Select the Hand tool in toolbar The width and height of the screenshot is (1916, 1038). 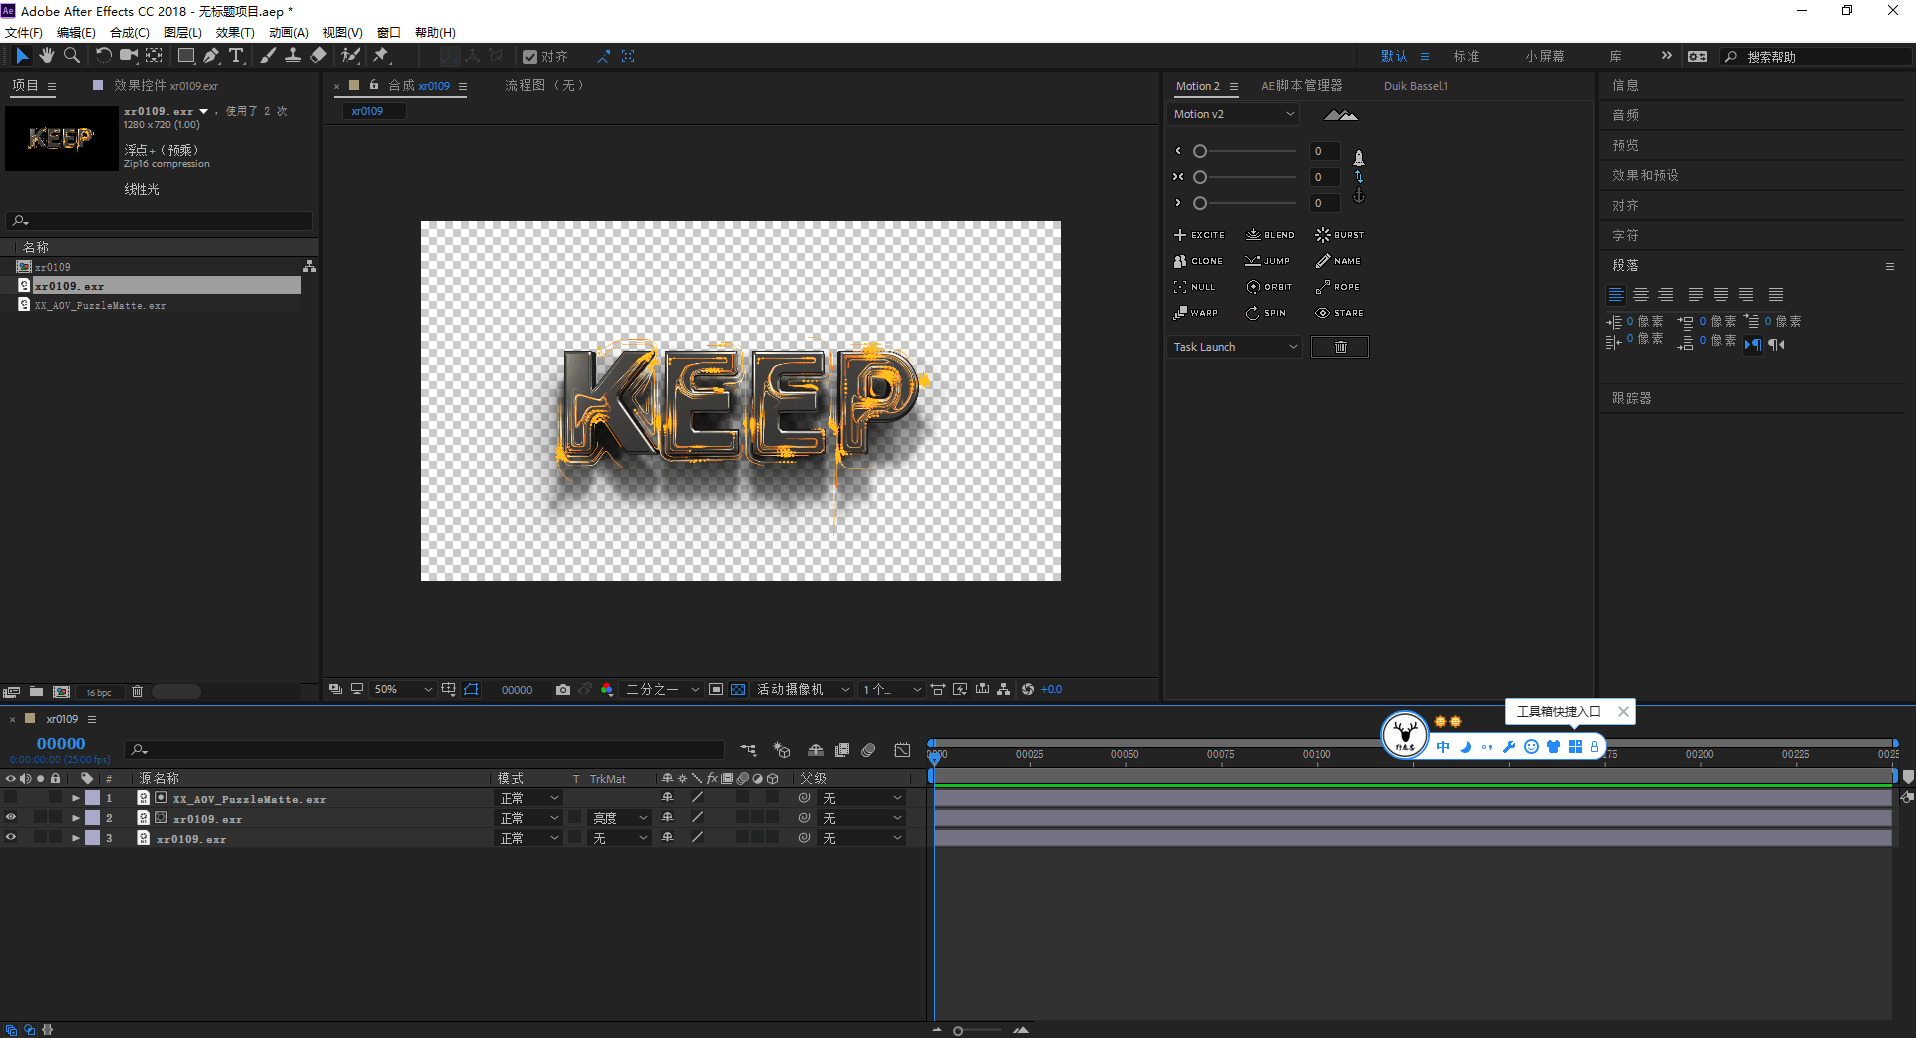[47, 56]
